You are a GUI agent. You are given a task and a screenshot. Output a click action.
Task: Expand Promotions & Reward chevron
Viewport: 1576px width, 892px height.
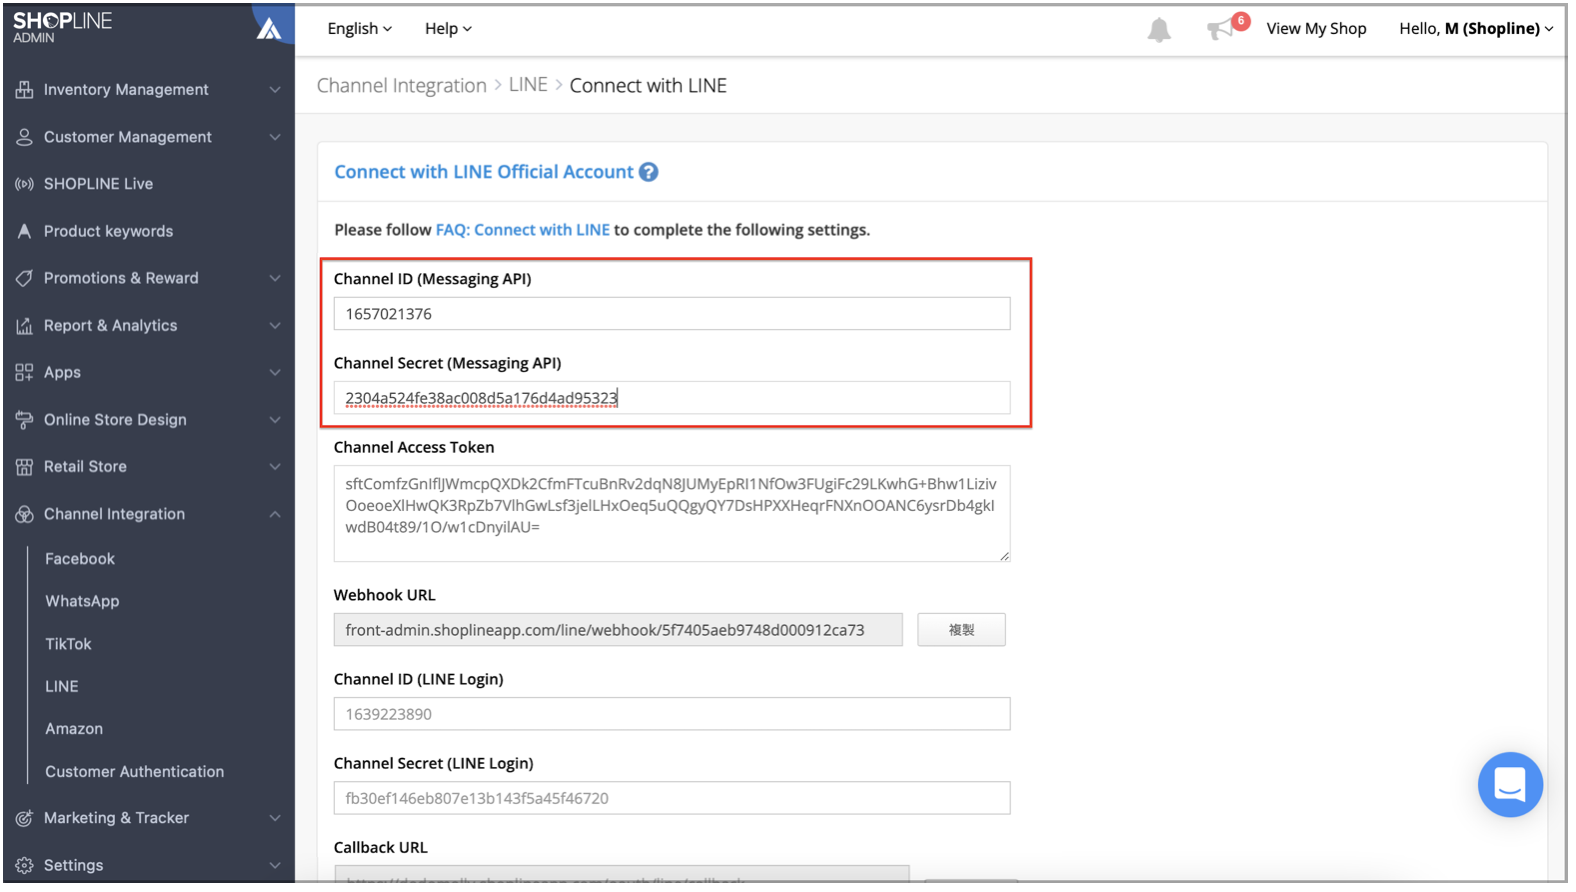coord(275,278)
